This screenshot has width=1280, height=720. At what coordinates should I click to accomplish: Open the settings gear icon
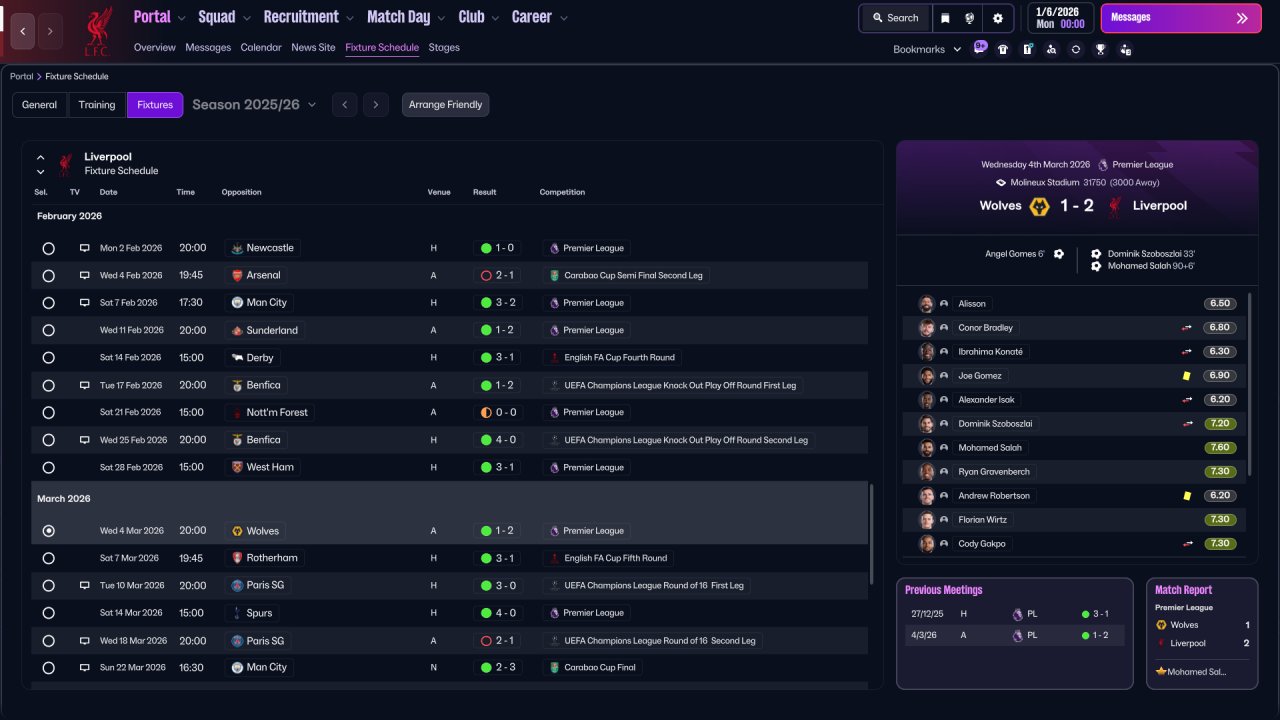(997, 18)
